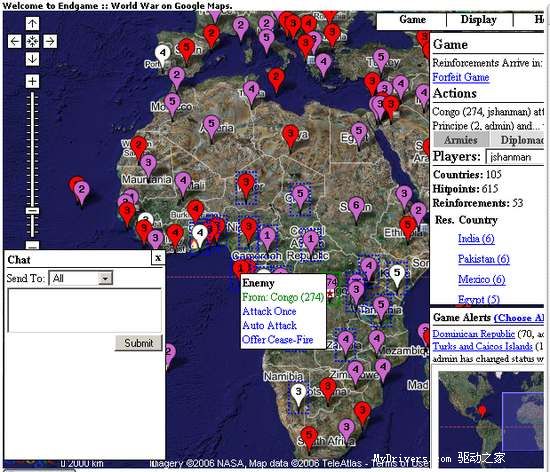Pan the map right with arrow icon
The image size is (550, 472).
50,41
